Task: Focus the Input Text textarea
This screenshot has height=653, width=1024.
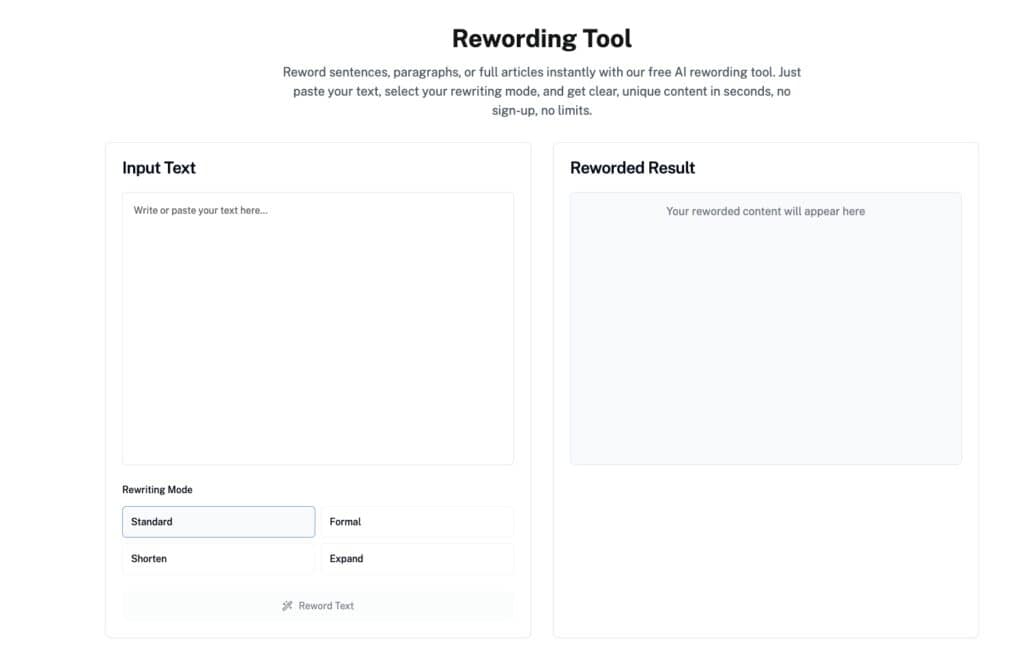Action: point(318,330)
